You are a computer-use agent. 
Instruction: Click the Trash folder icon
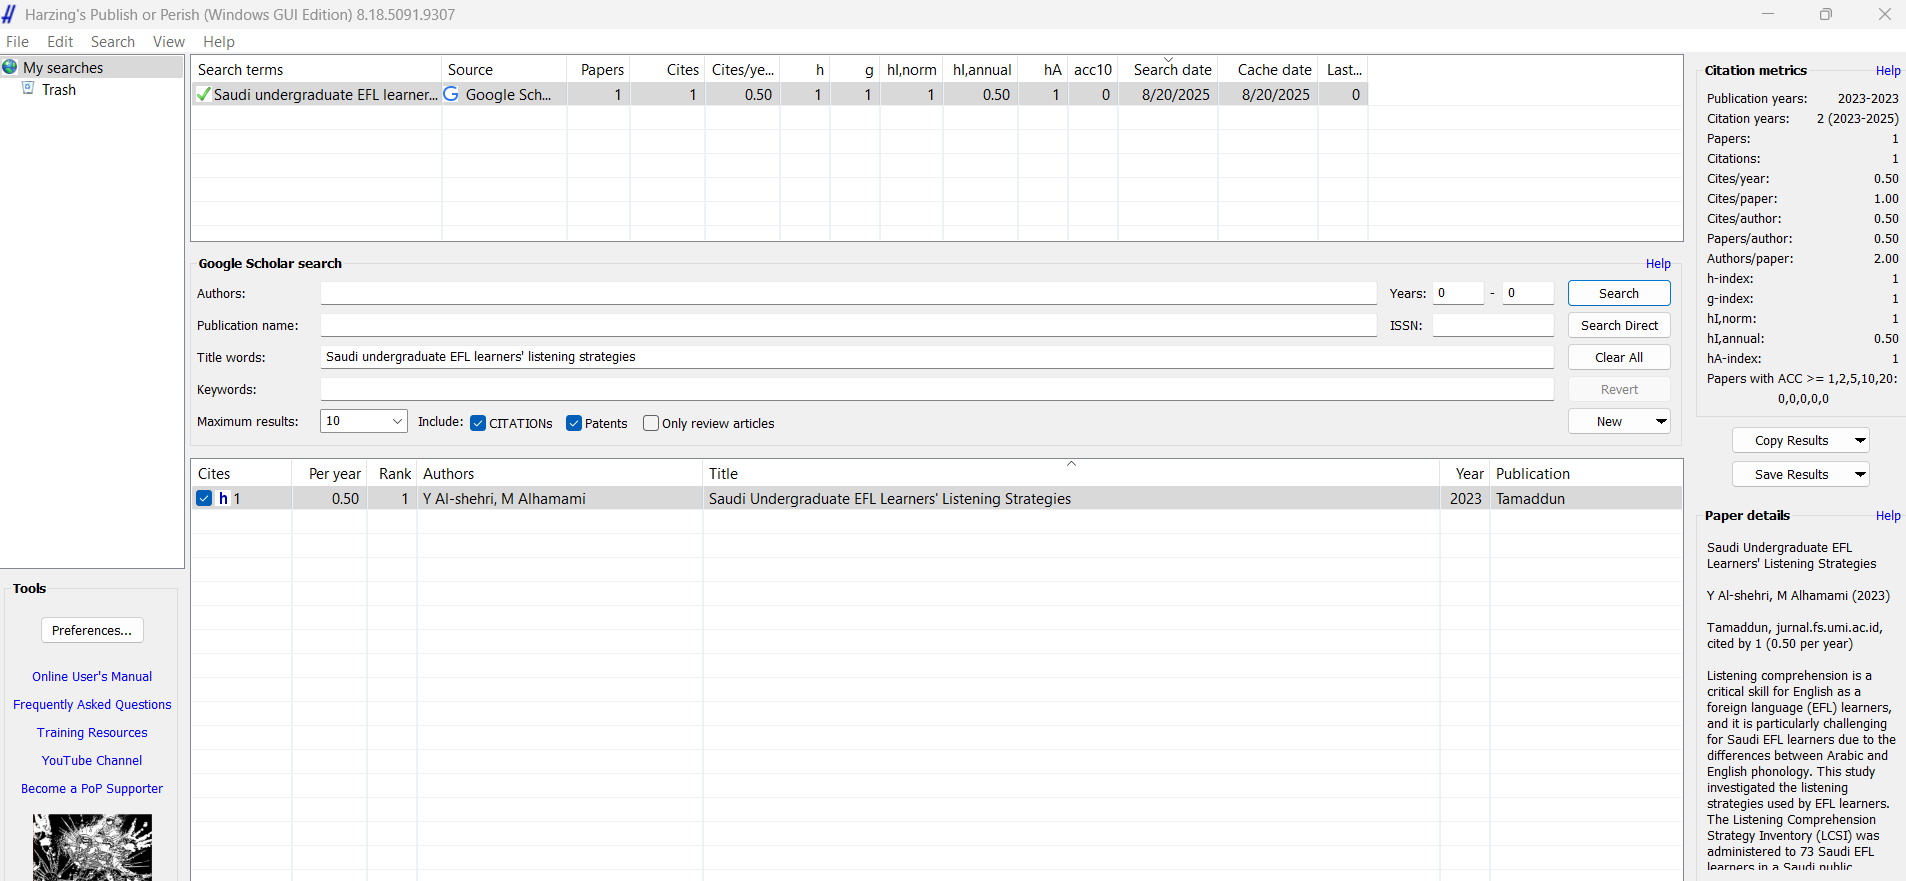(29, 89)
